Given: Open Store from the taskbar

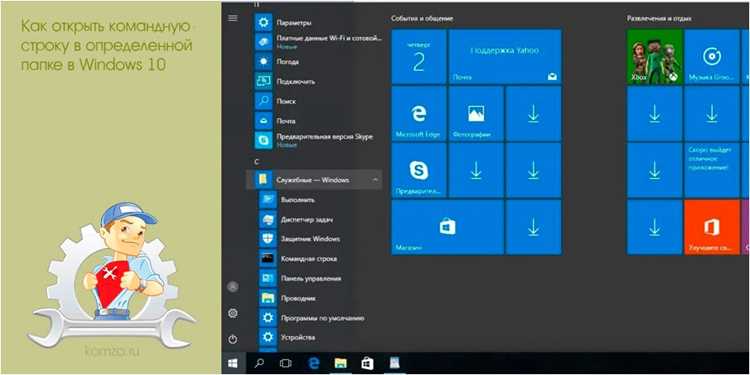Looking at the screenshot, I should coord(367,364).
